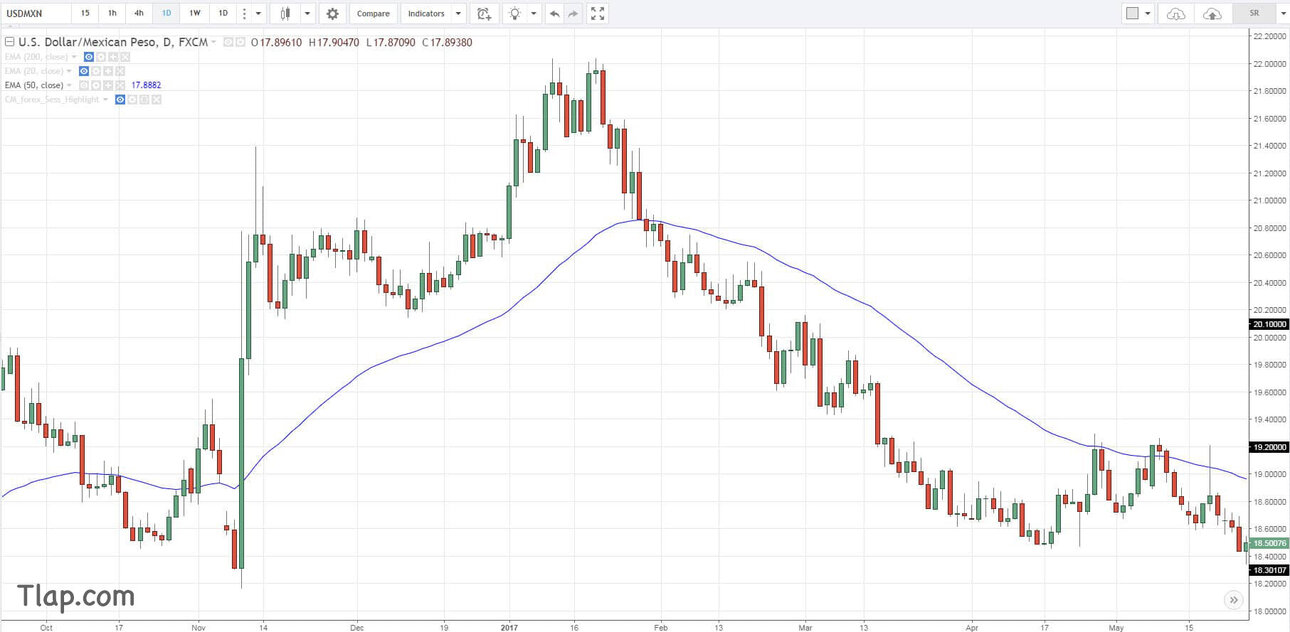The width and height of the screenshot is (1290, 632).
Task: Toggle visibility eye of EMA (50, close)
Action: click(x=84, y=85)
